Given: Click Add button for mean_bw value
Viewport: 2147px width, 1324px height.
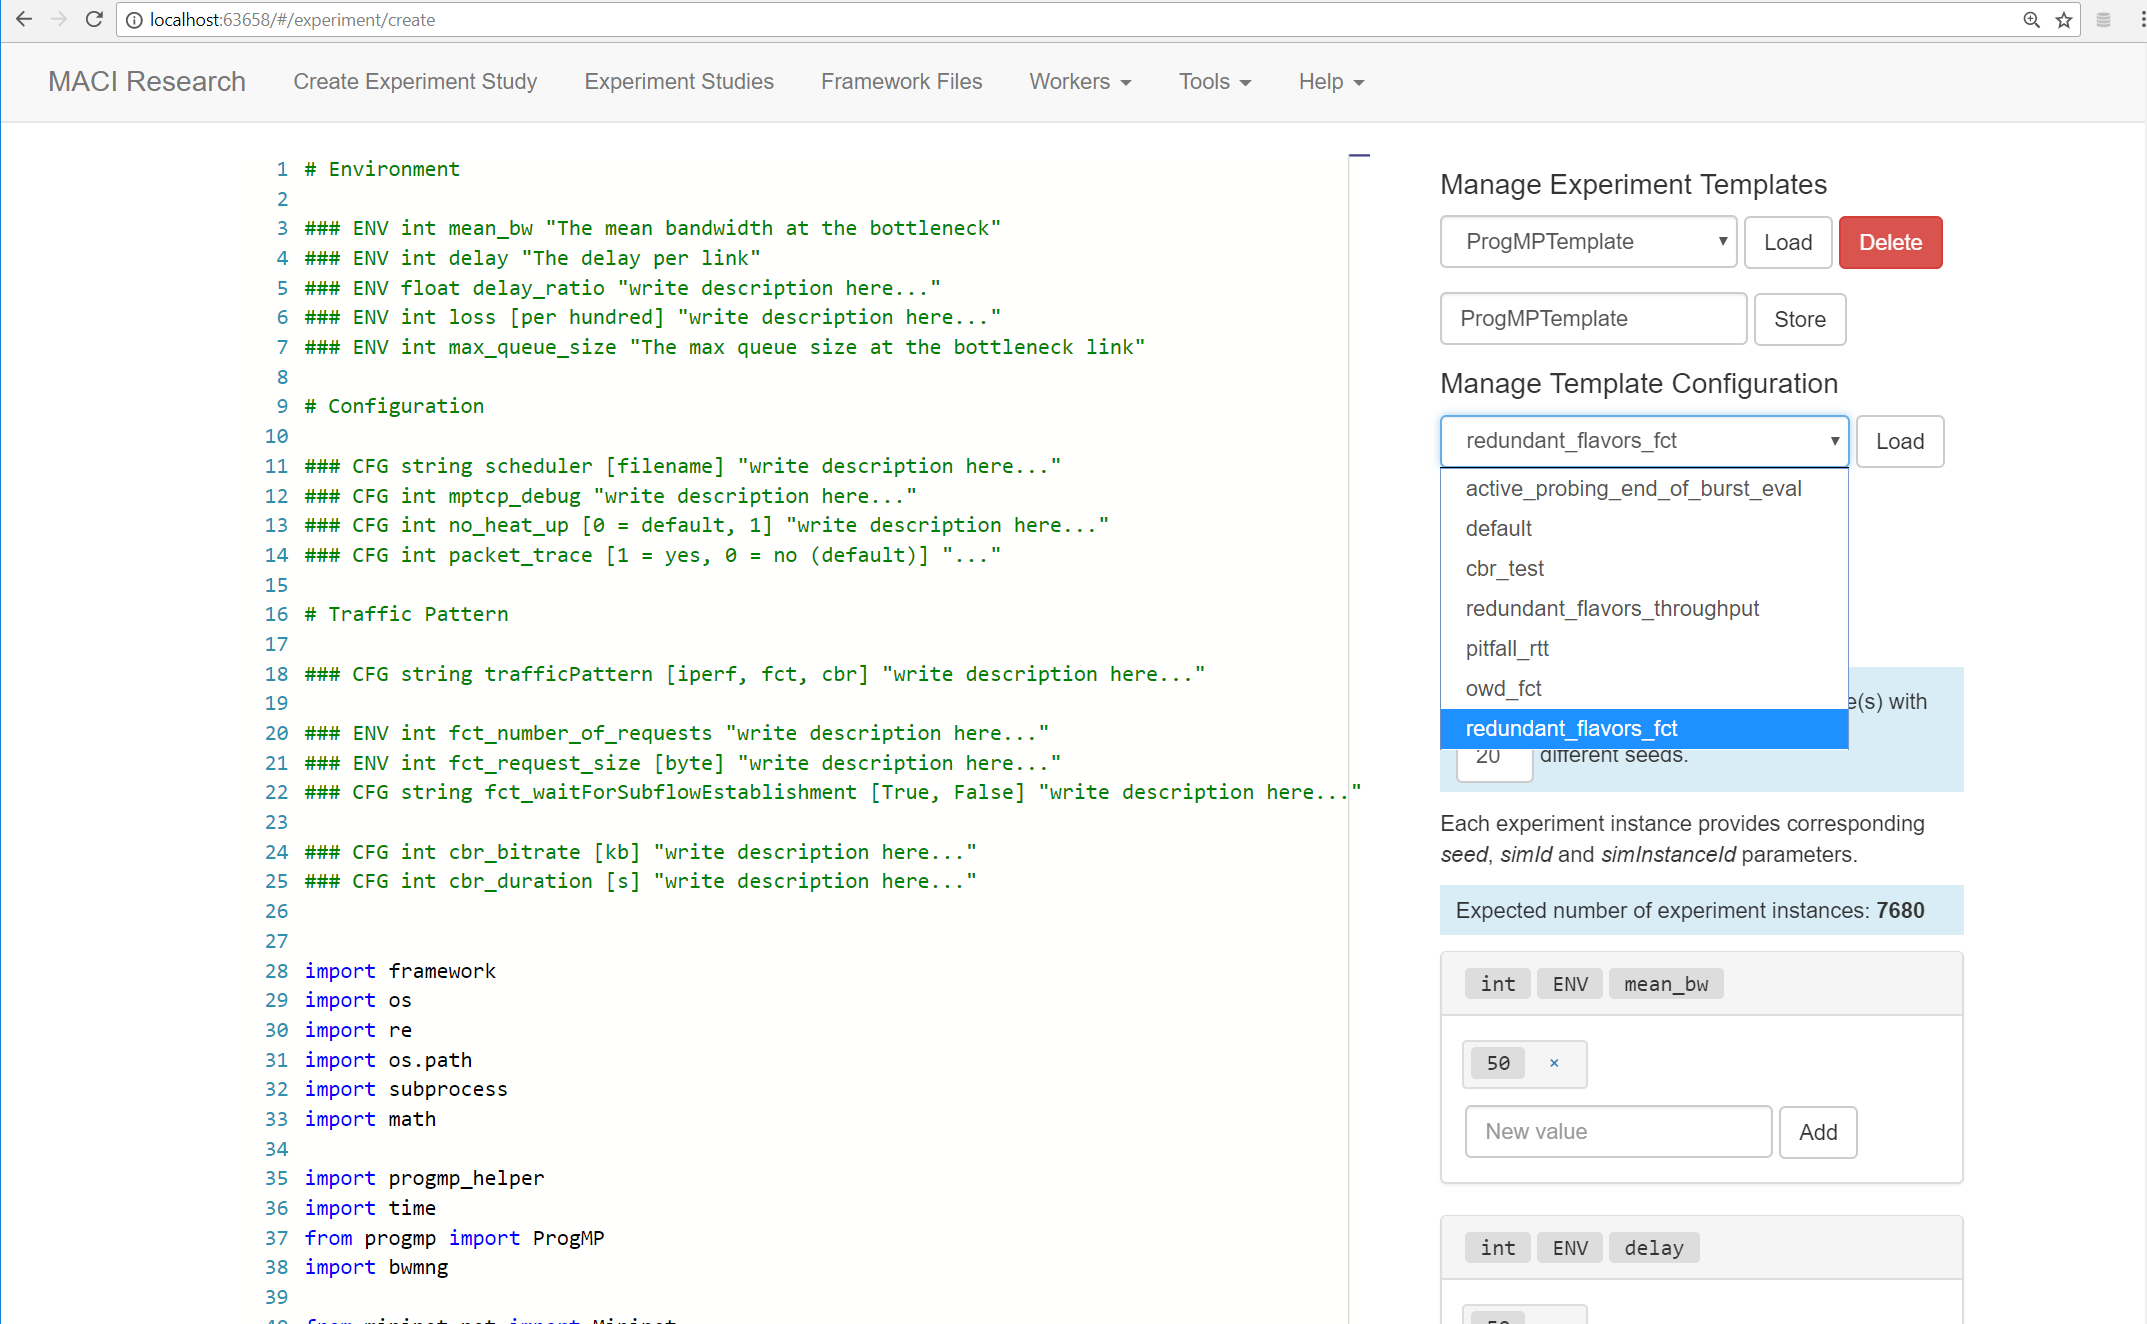Looking at the screenshot, I should 1817,1132.
